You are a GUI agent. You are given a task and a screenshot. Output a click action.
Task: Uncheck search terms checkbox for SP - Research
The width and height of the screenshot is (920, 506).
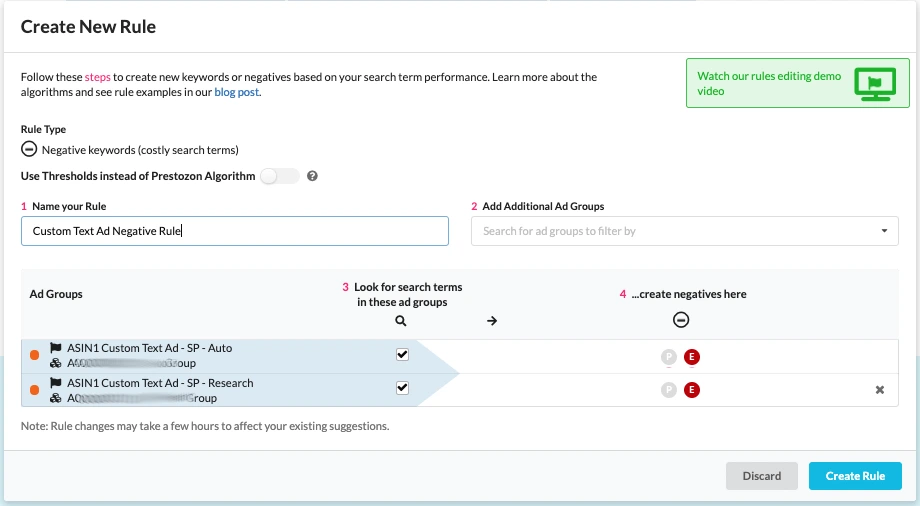[402, 389]
